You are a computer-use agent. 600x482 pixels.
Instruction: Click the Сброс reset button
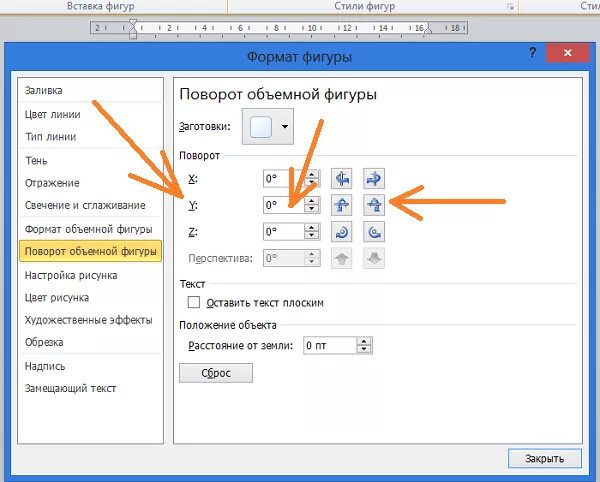(x=216, y=373)
